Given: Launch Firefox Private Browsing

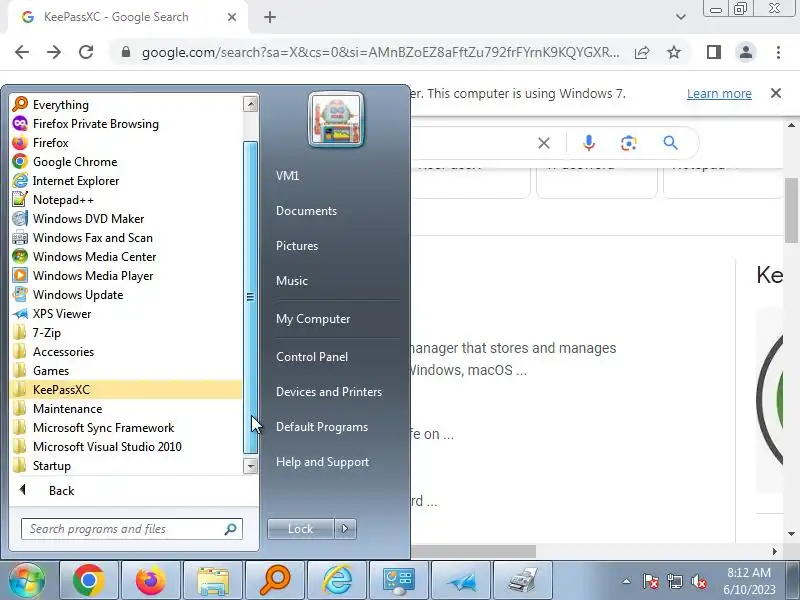Looking at the screenshot, I should point(126,123).
